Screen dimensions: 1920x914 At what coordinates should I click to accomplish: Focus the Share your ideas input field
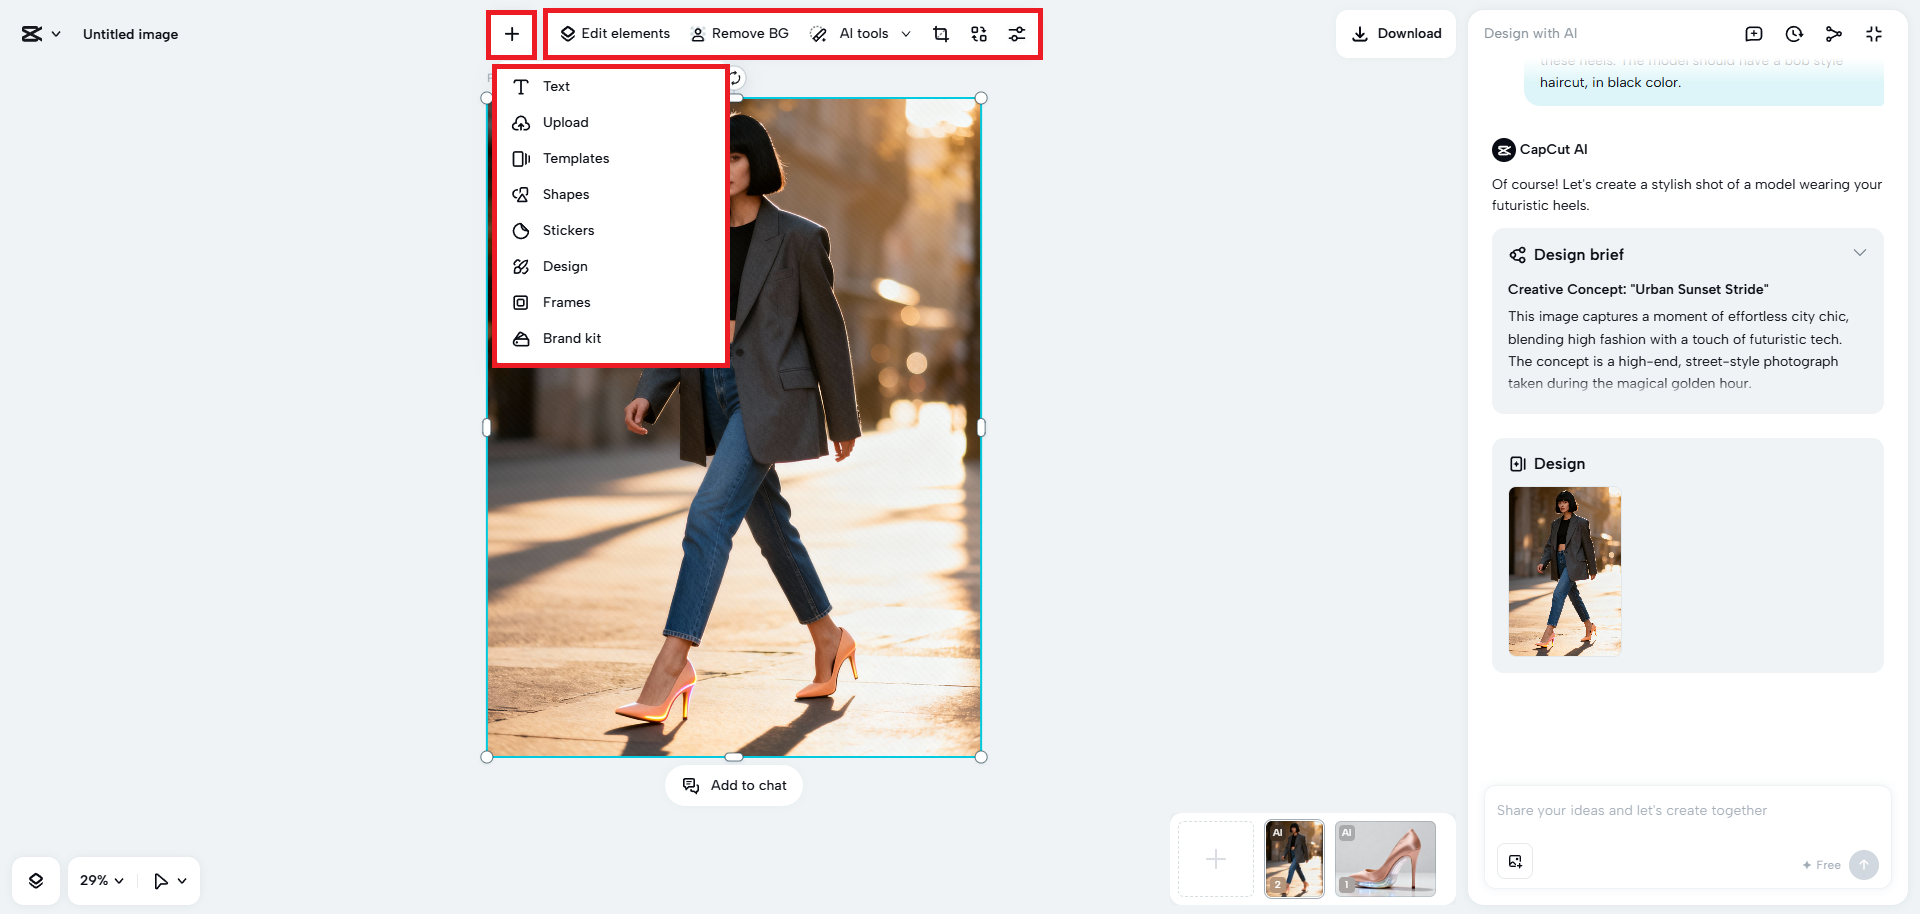(1687, 811)
